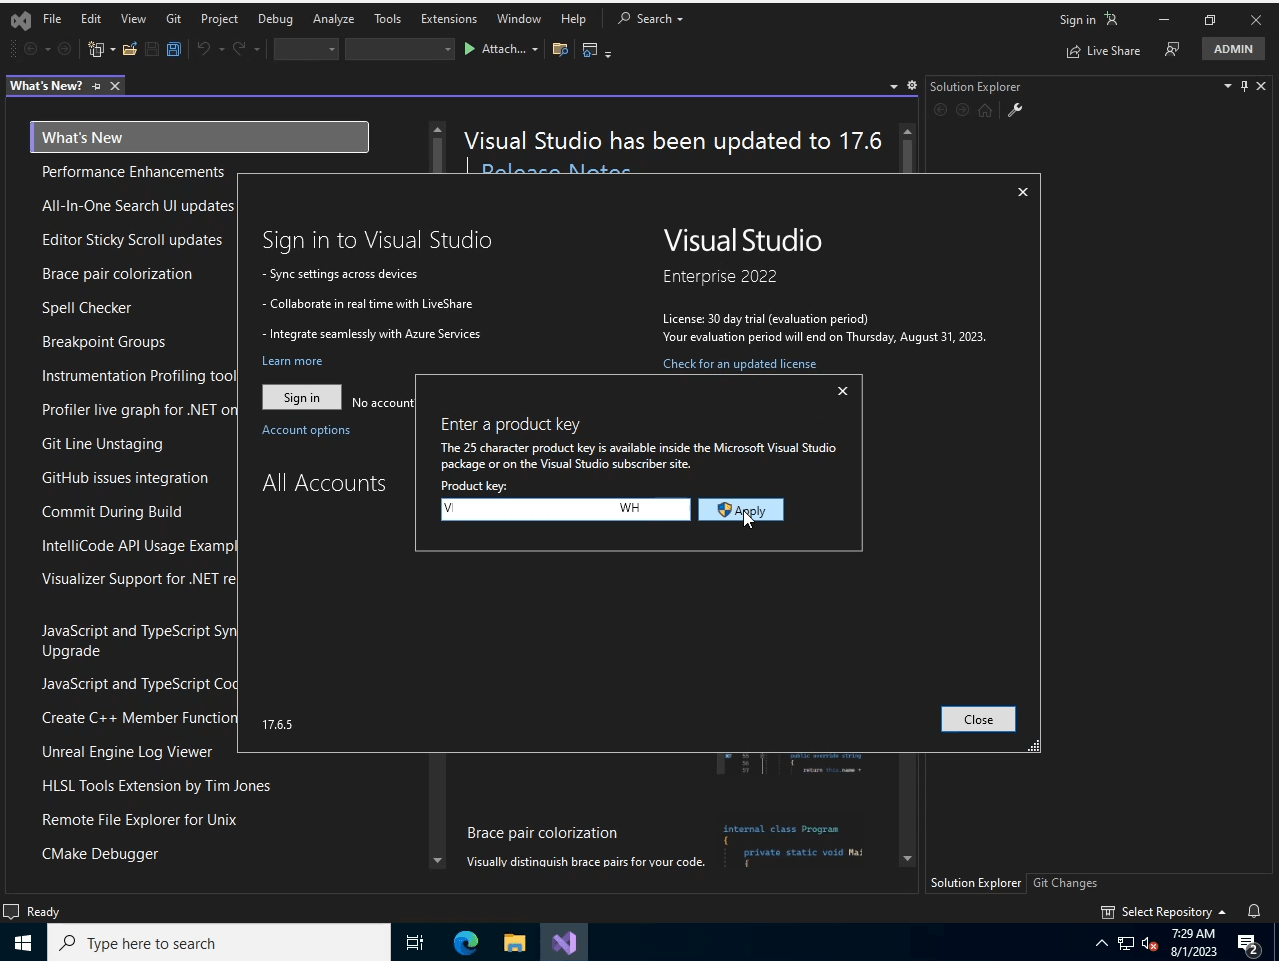Open Microsoft Edge from the taskbar

(466, 942)
